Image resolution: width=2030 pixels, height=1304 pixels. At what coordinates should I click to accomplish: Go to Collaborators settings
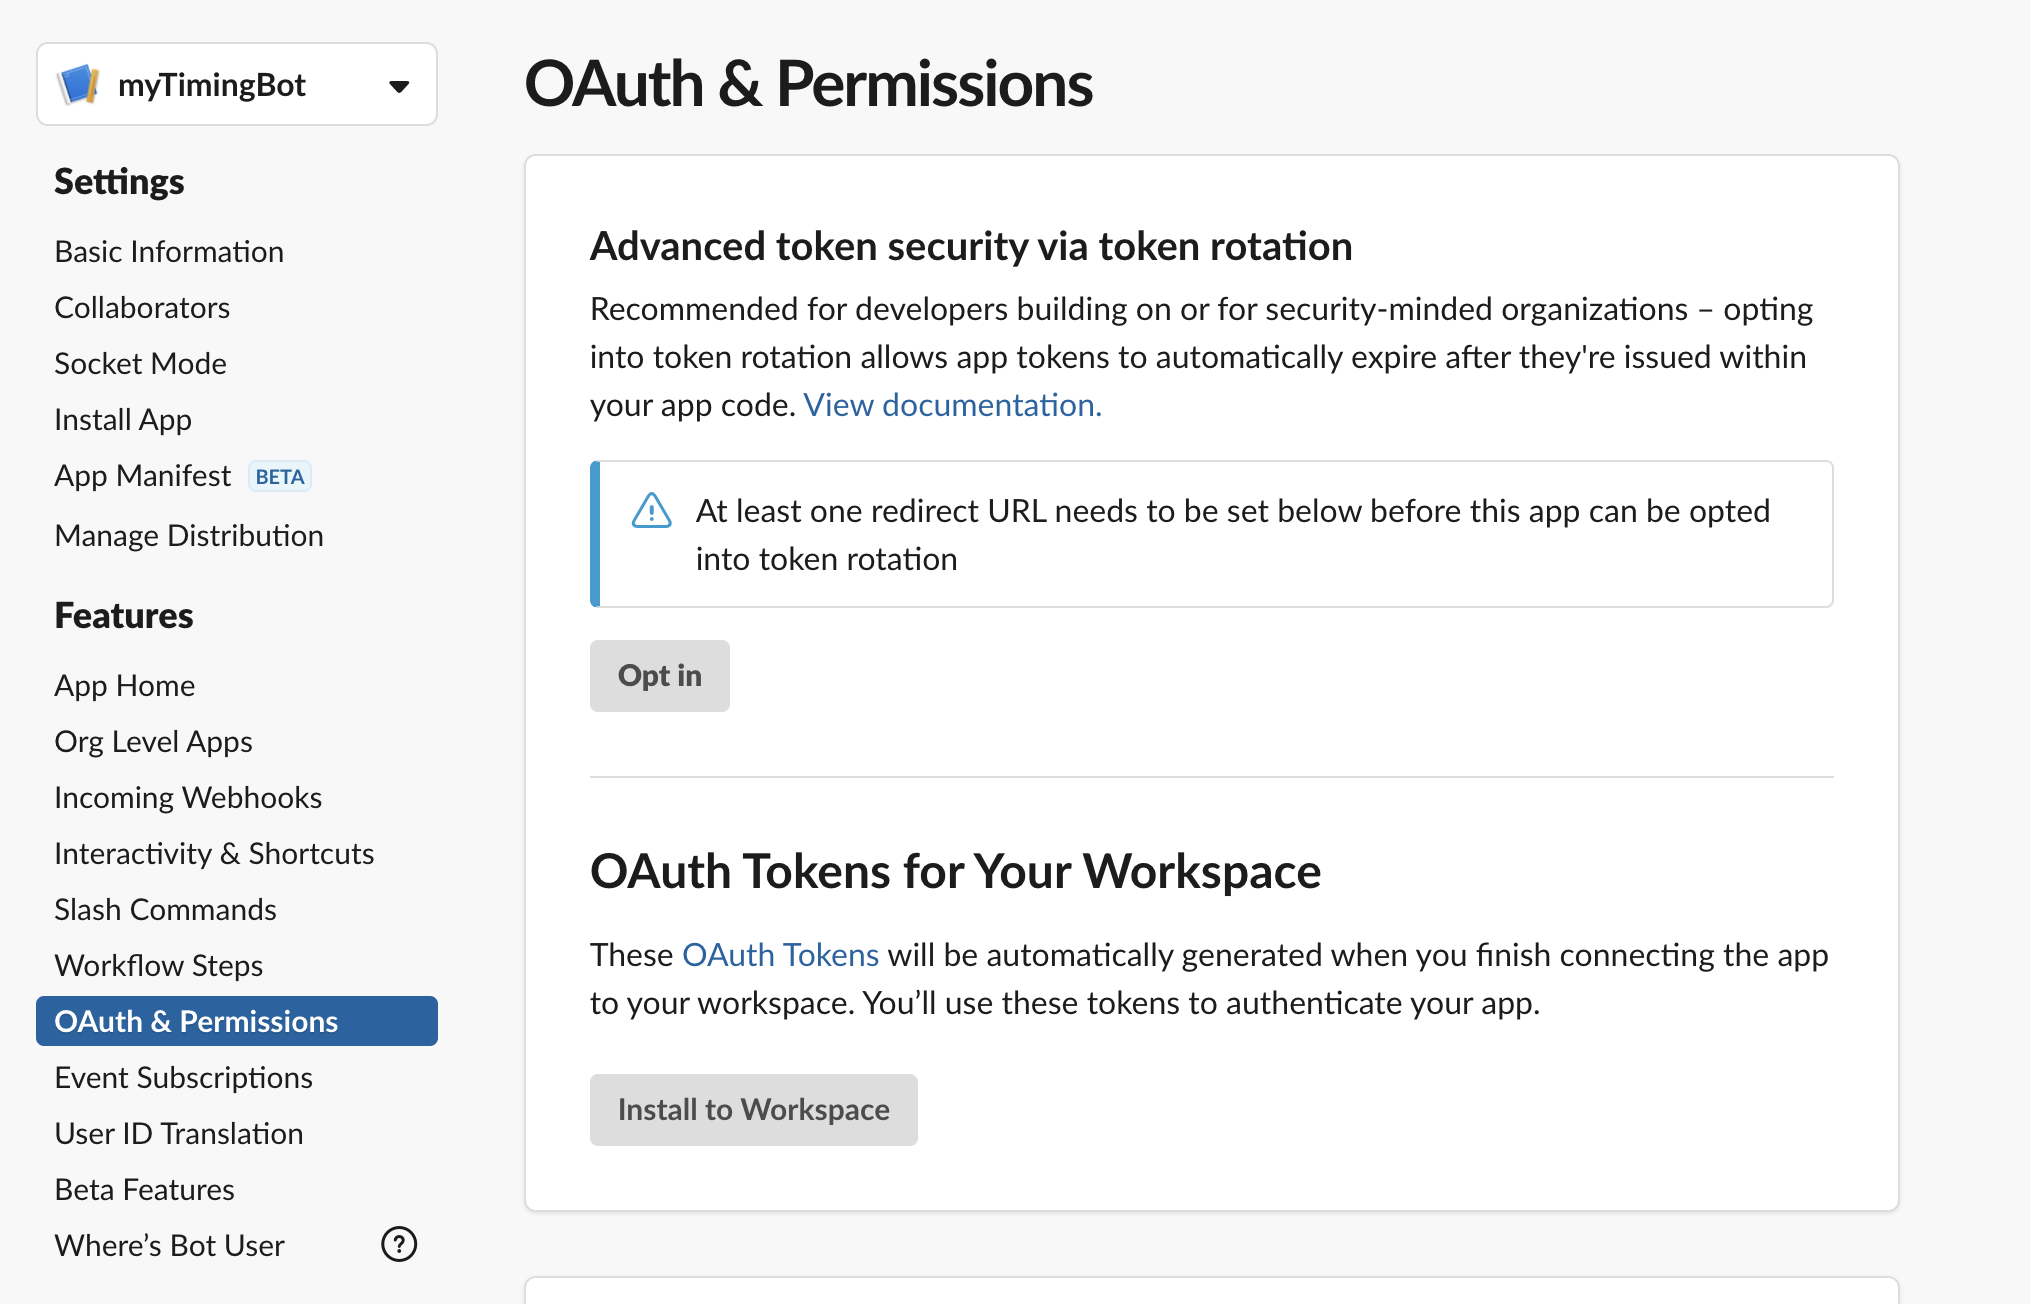142,308
